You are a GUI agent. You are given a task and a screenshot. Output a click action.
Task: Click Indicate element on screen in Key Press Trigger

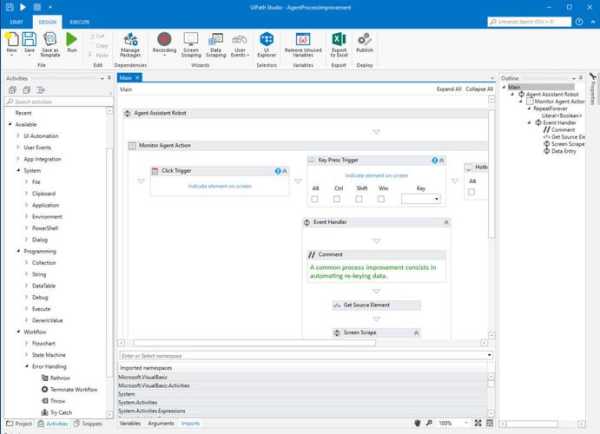tap(377, 175)
